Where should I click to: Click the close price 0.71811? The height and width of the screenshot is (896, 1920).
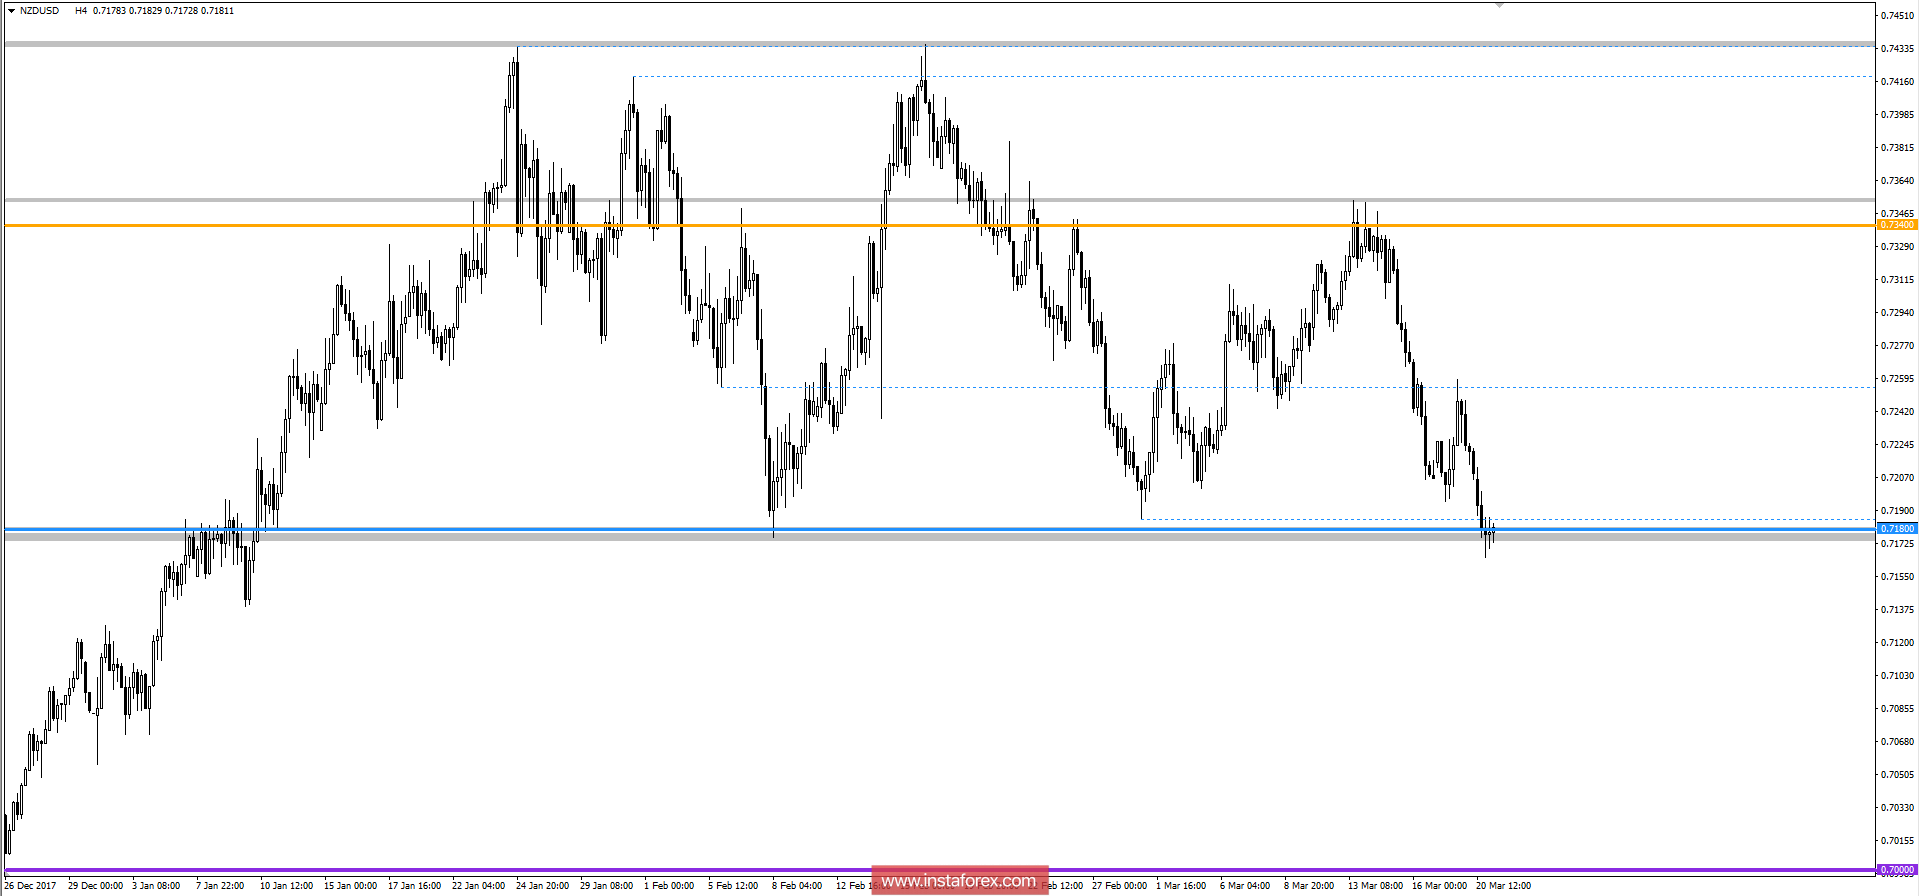tap(217, 11)
